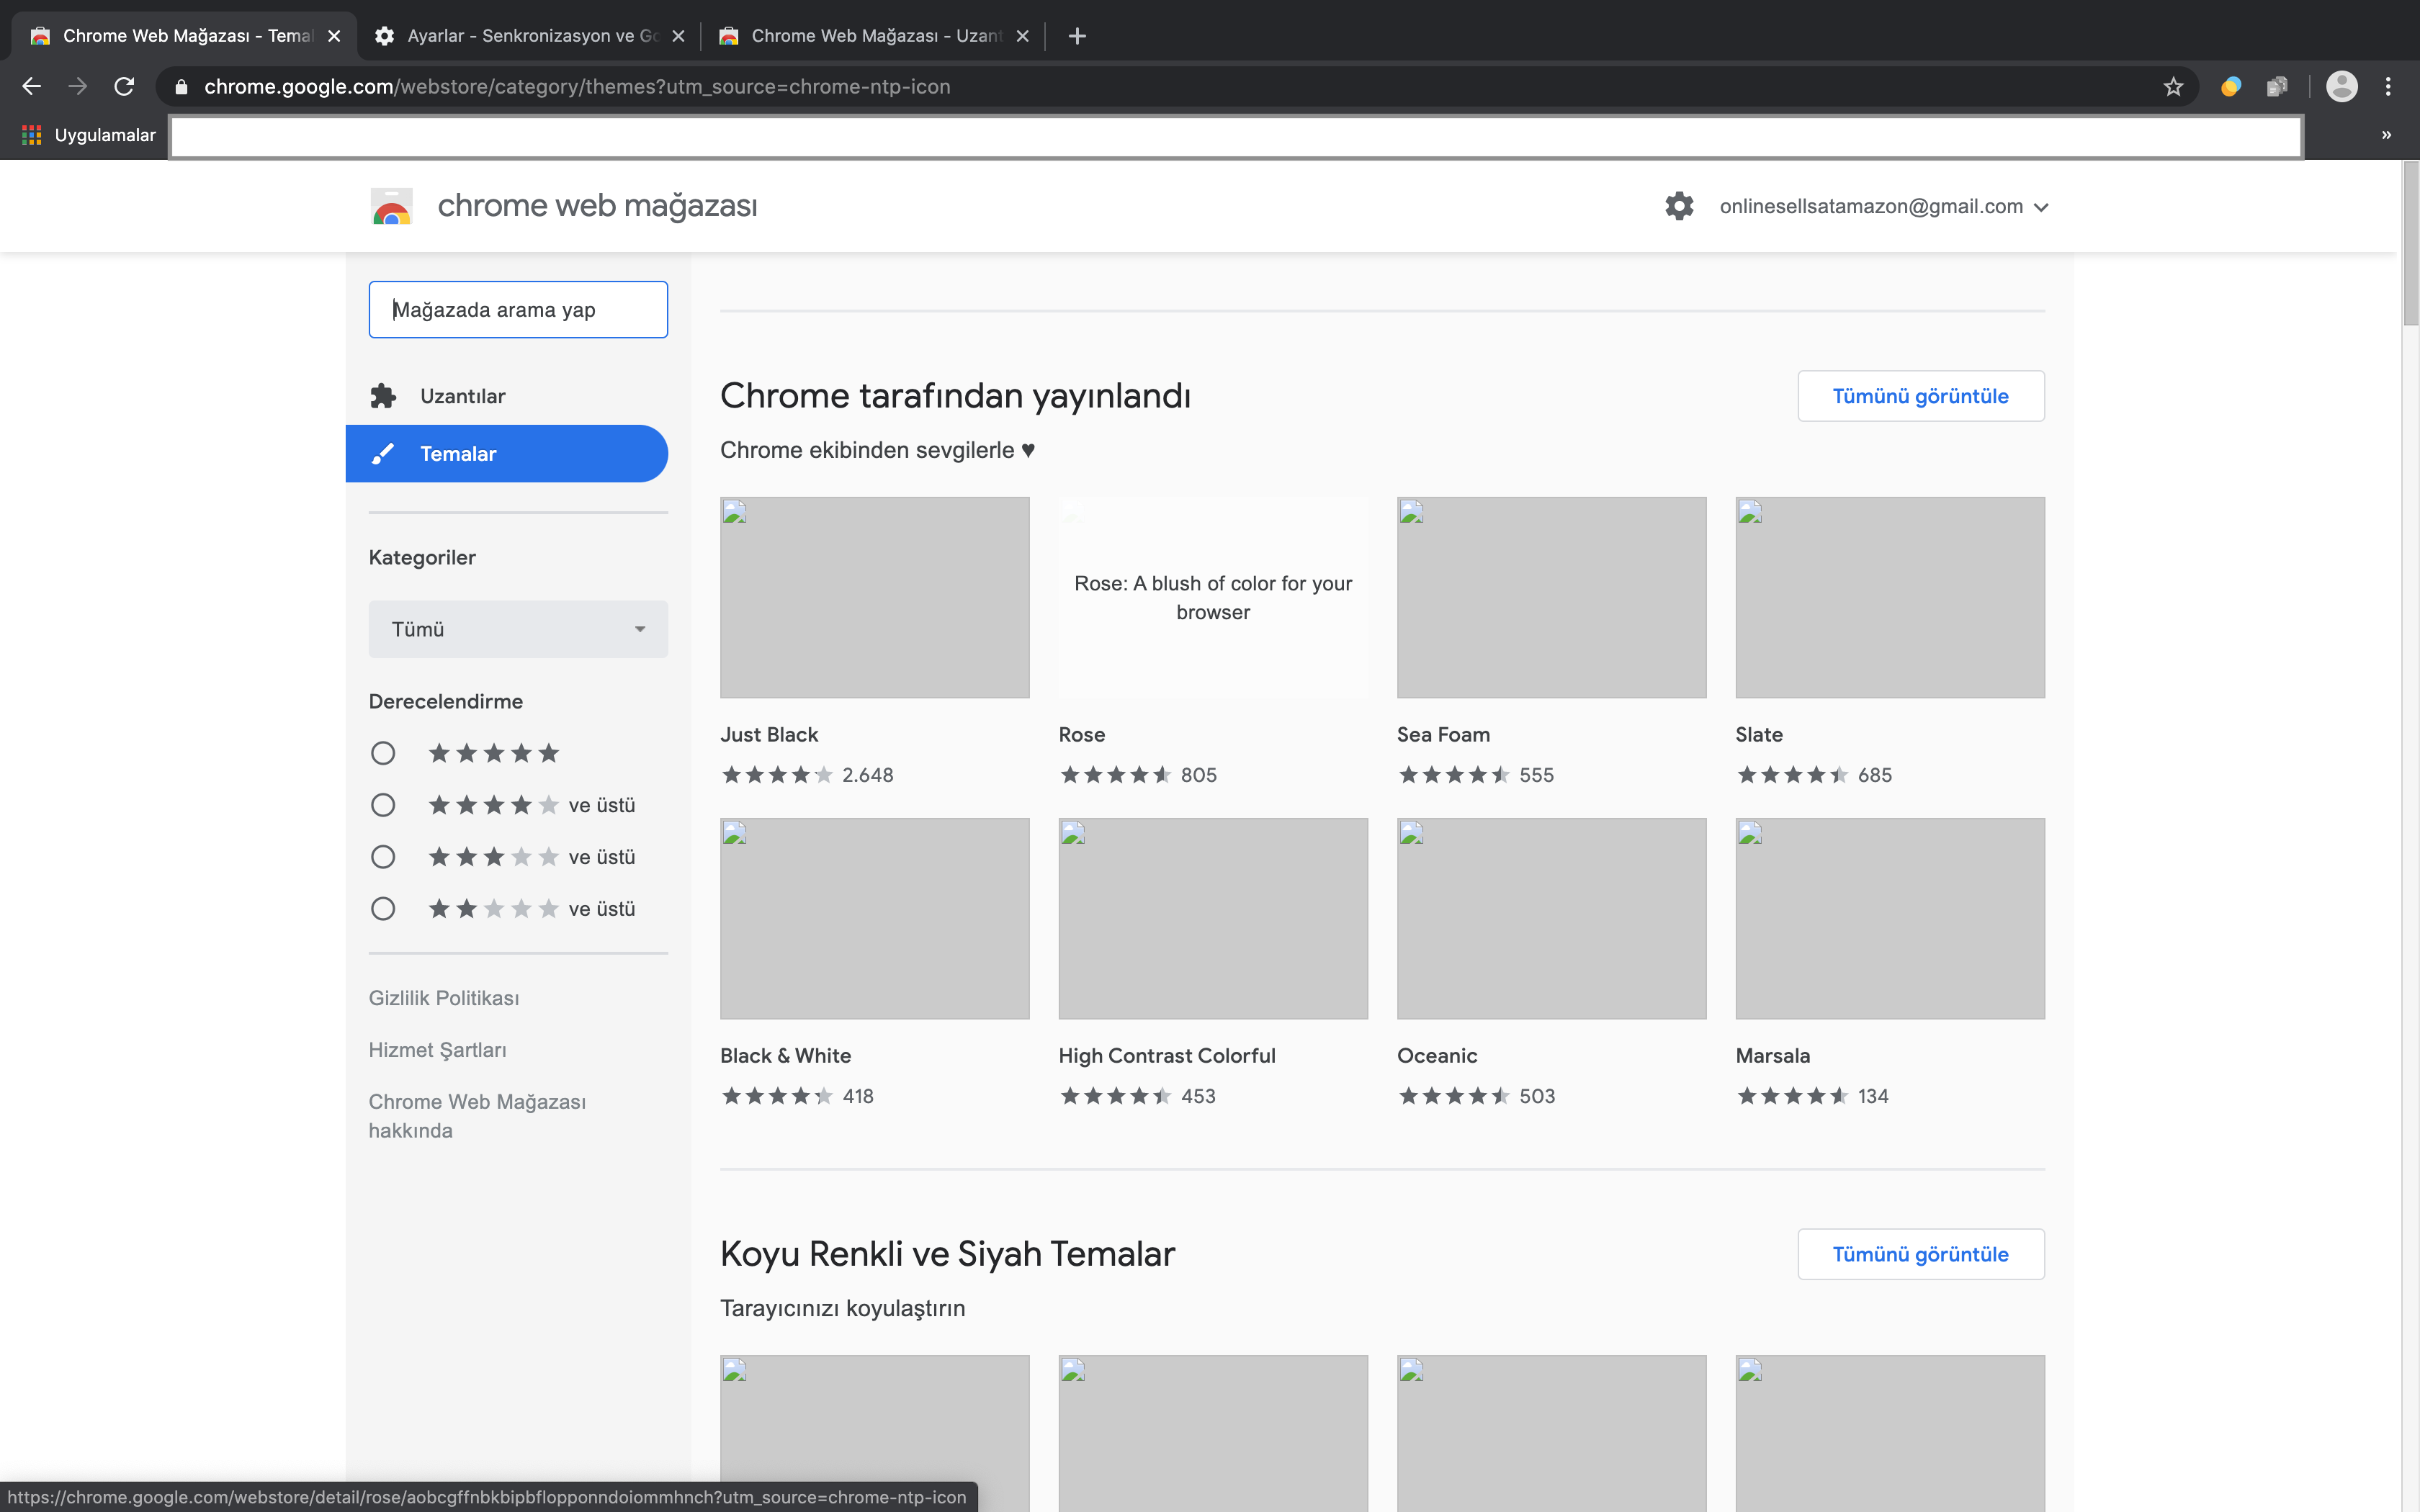
Task: Open the Oceanic theme thumbnail
Action: [1551, 919]
